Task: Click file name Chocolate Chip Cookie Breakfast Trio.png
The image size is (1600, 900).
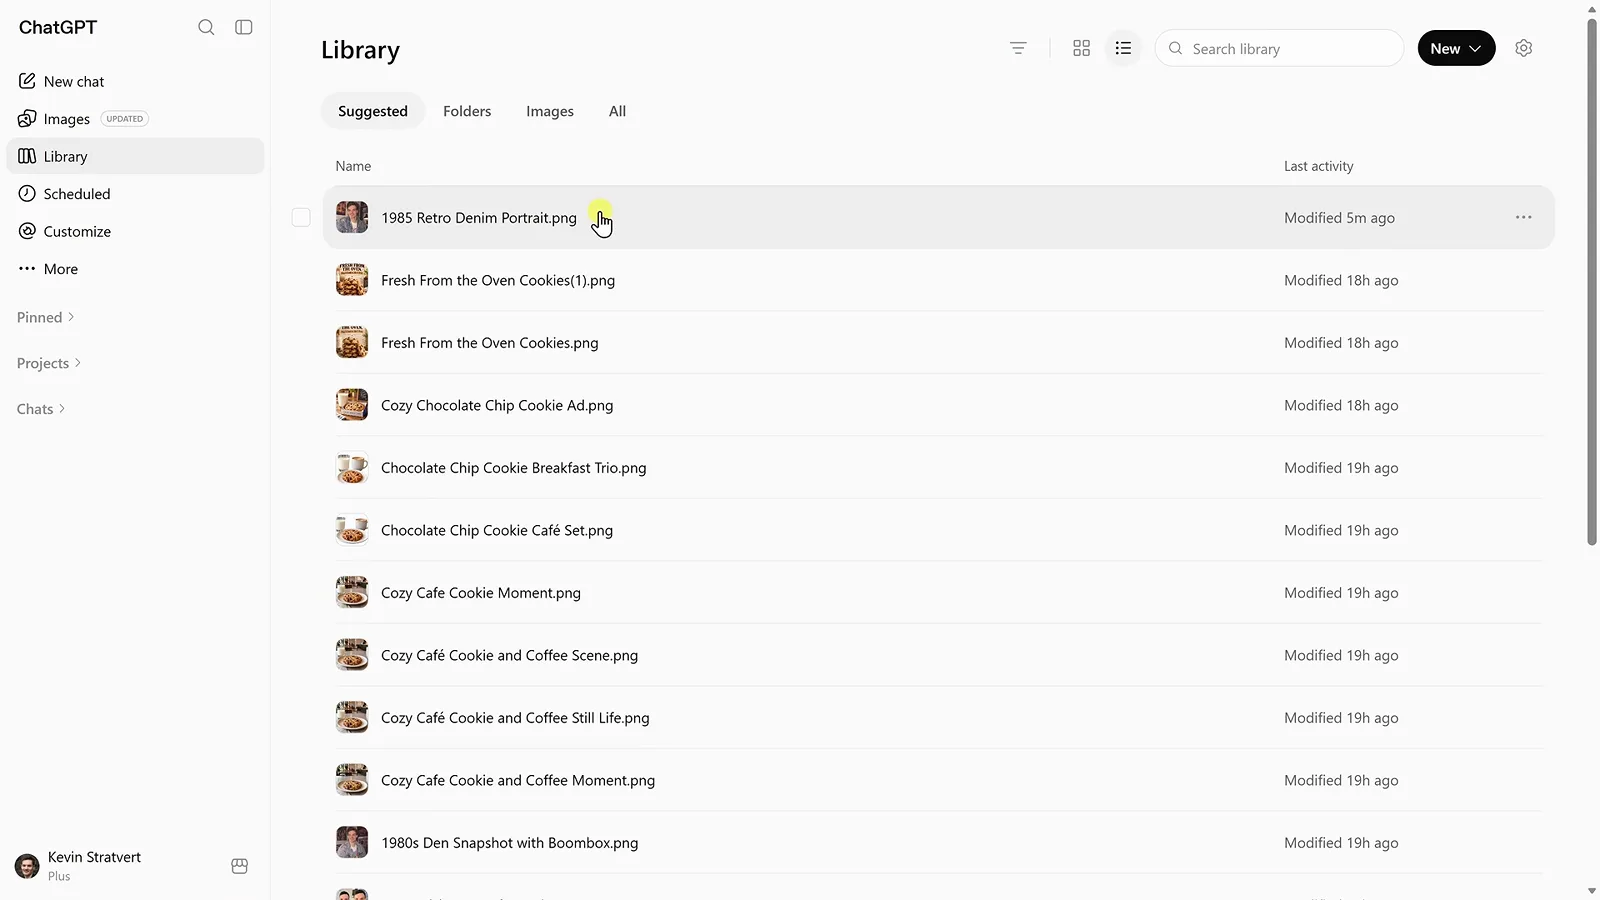Action: click(x=514, y=467)
